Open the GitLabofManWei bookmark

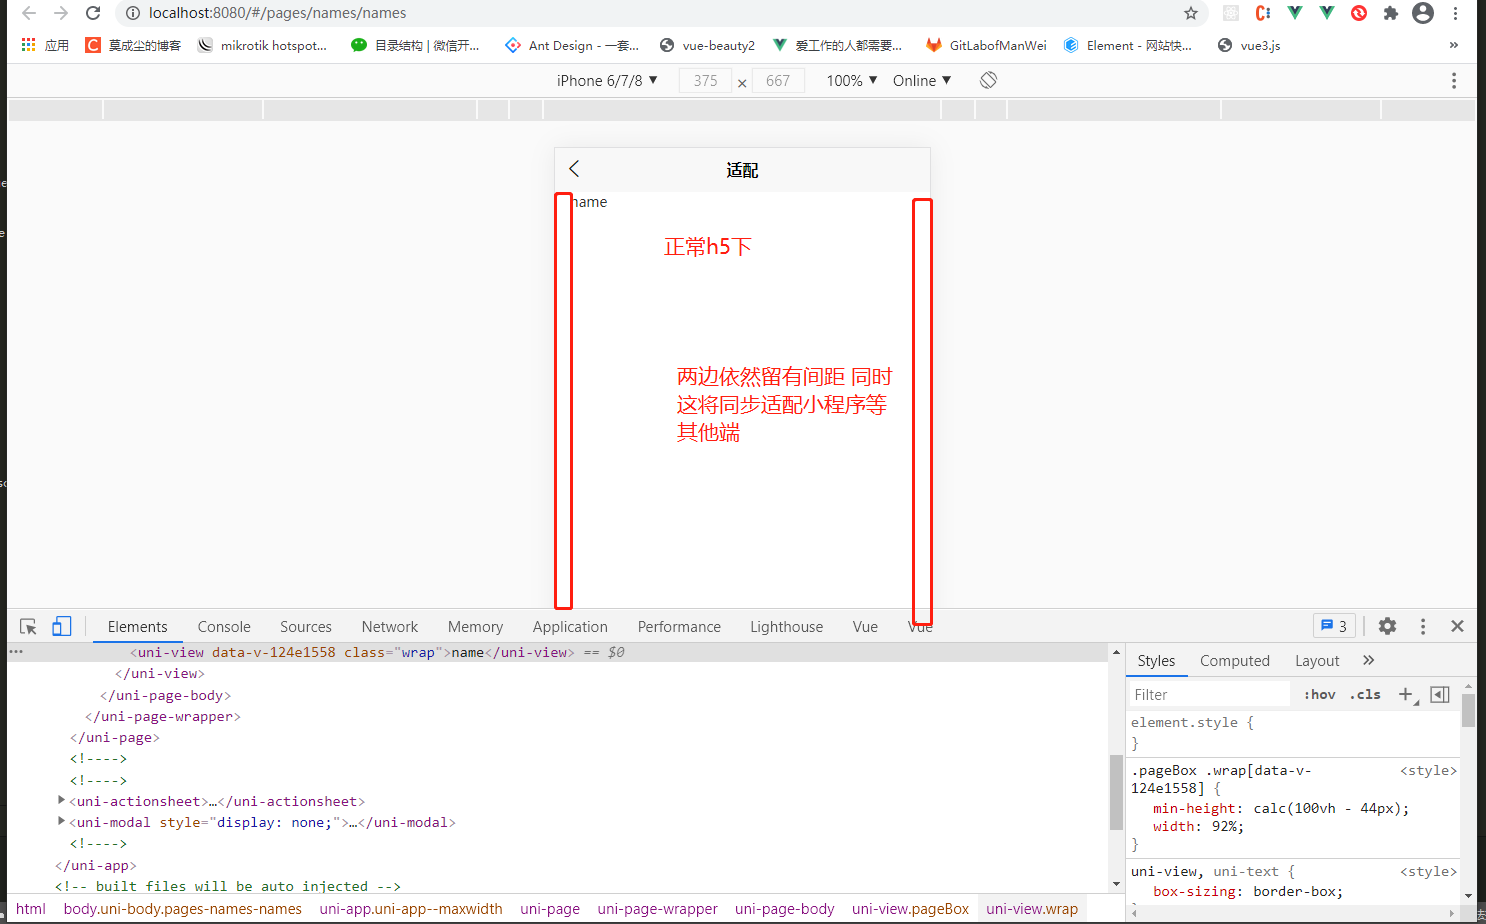point(987,45)
